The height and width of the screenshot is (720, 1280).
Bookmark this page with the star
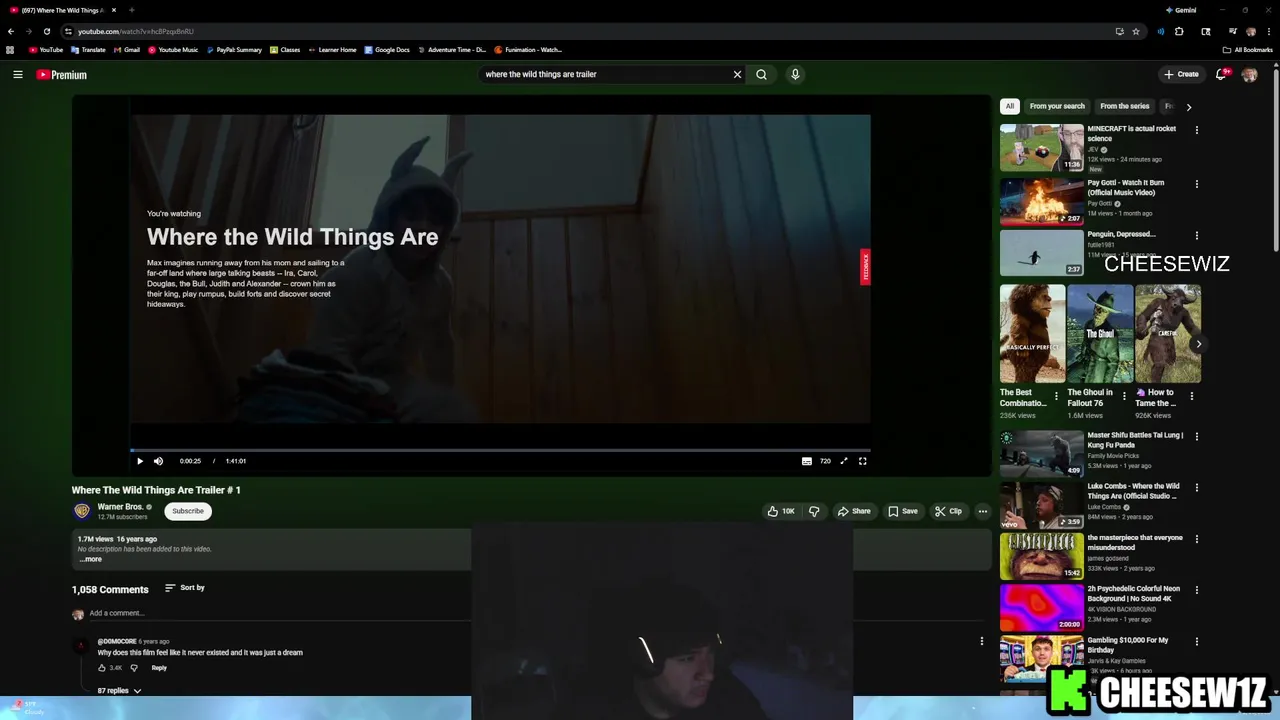(x=1136, y=31)
